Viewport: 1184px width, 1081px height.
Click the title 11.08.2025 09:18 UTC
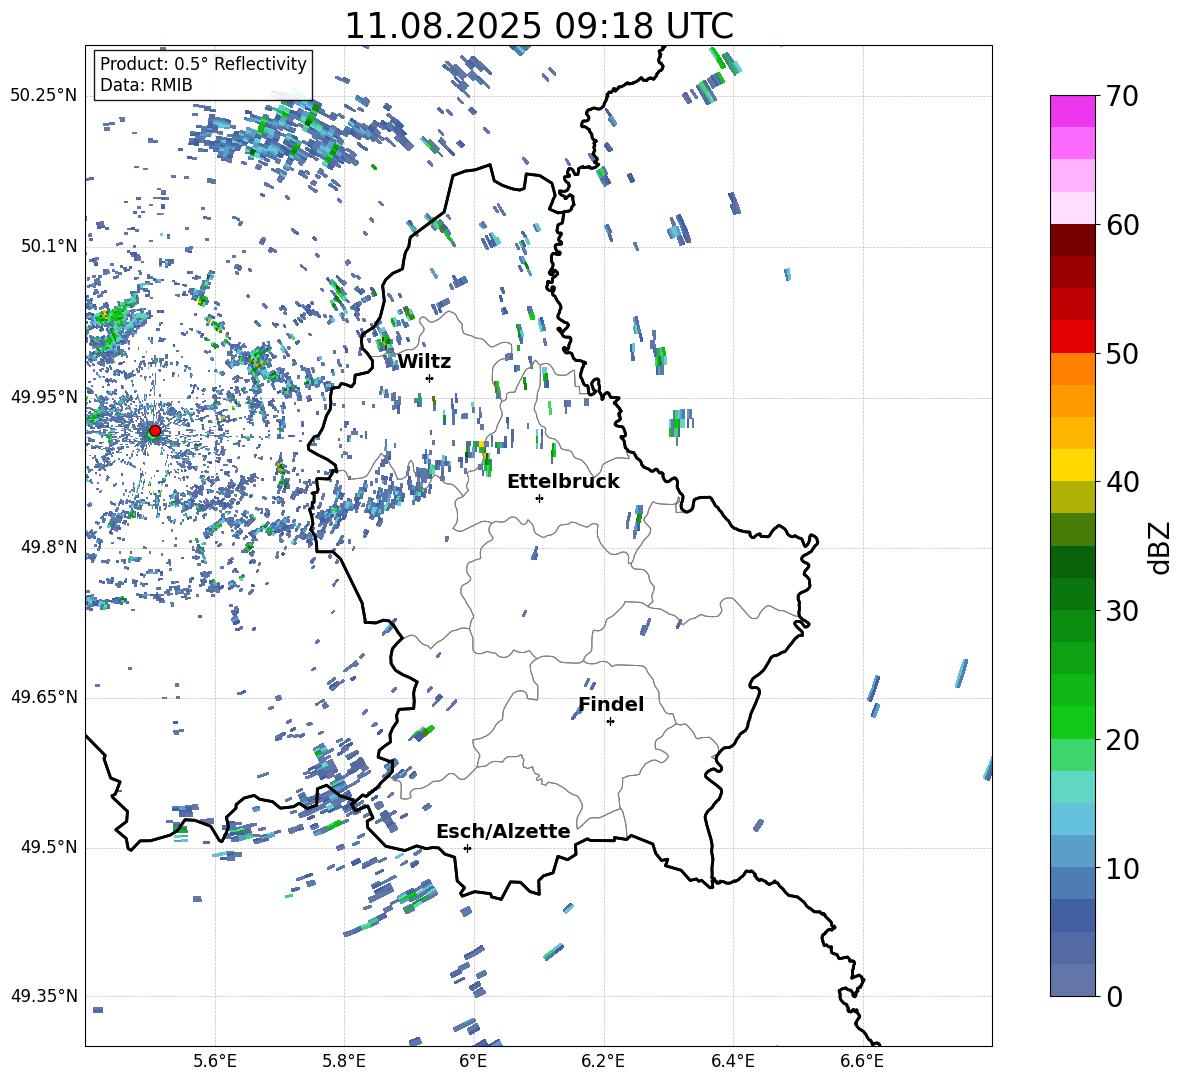[539, 26]
